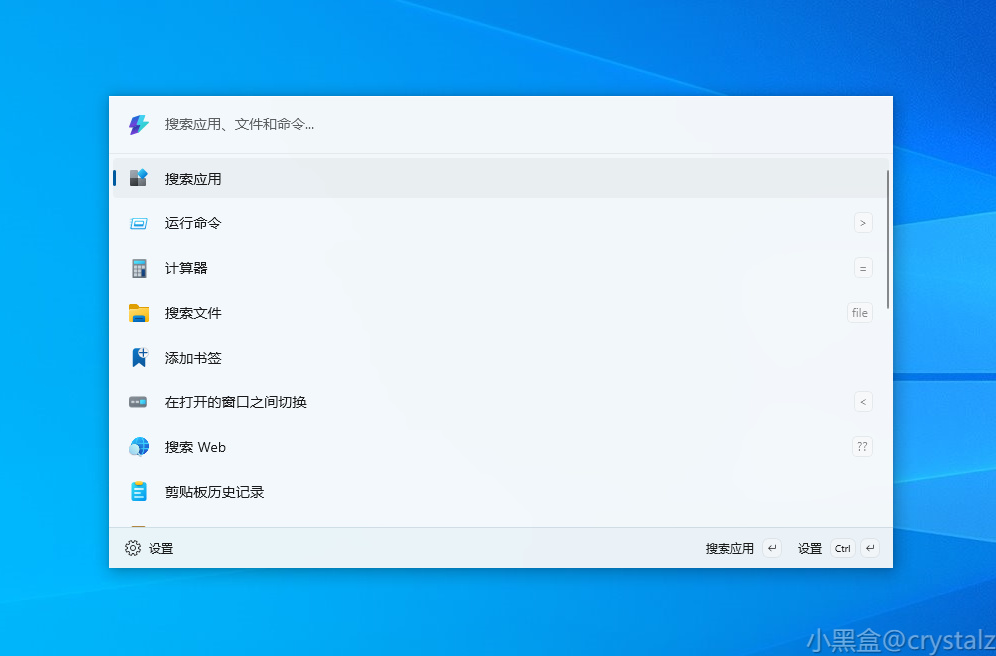Click the = alias badge for 计算器
This screenshot has height=656, width=996.
863,268
